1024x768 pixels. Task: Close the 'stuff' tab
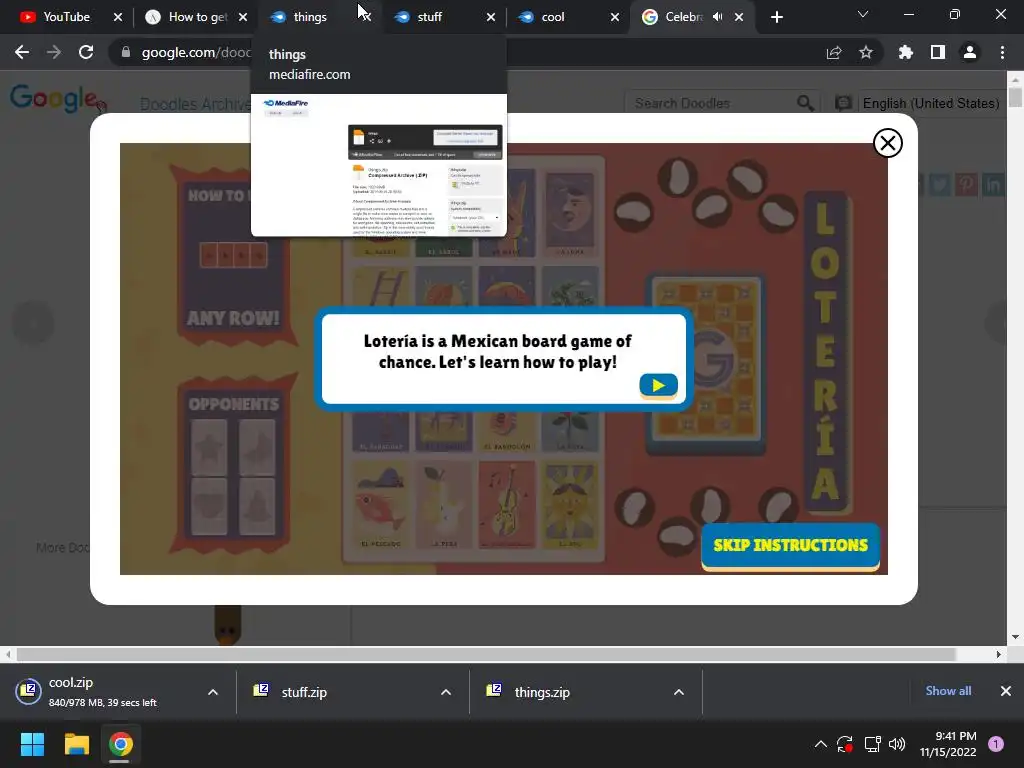[x=491, y=17]
